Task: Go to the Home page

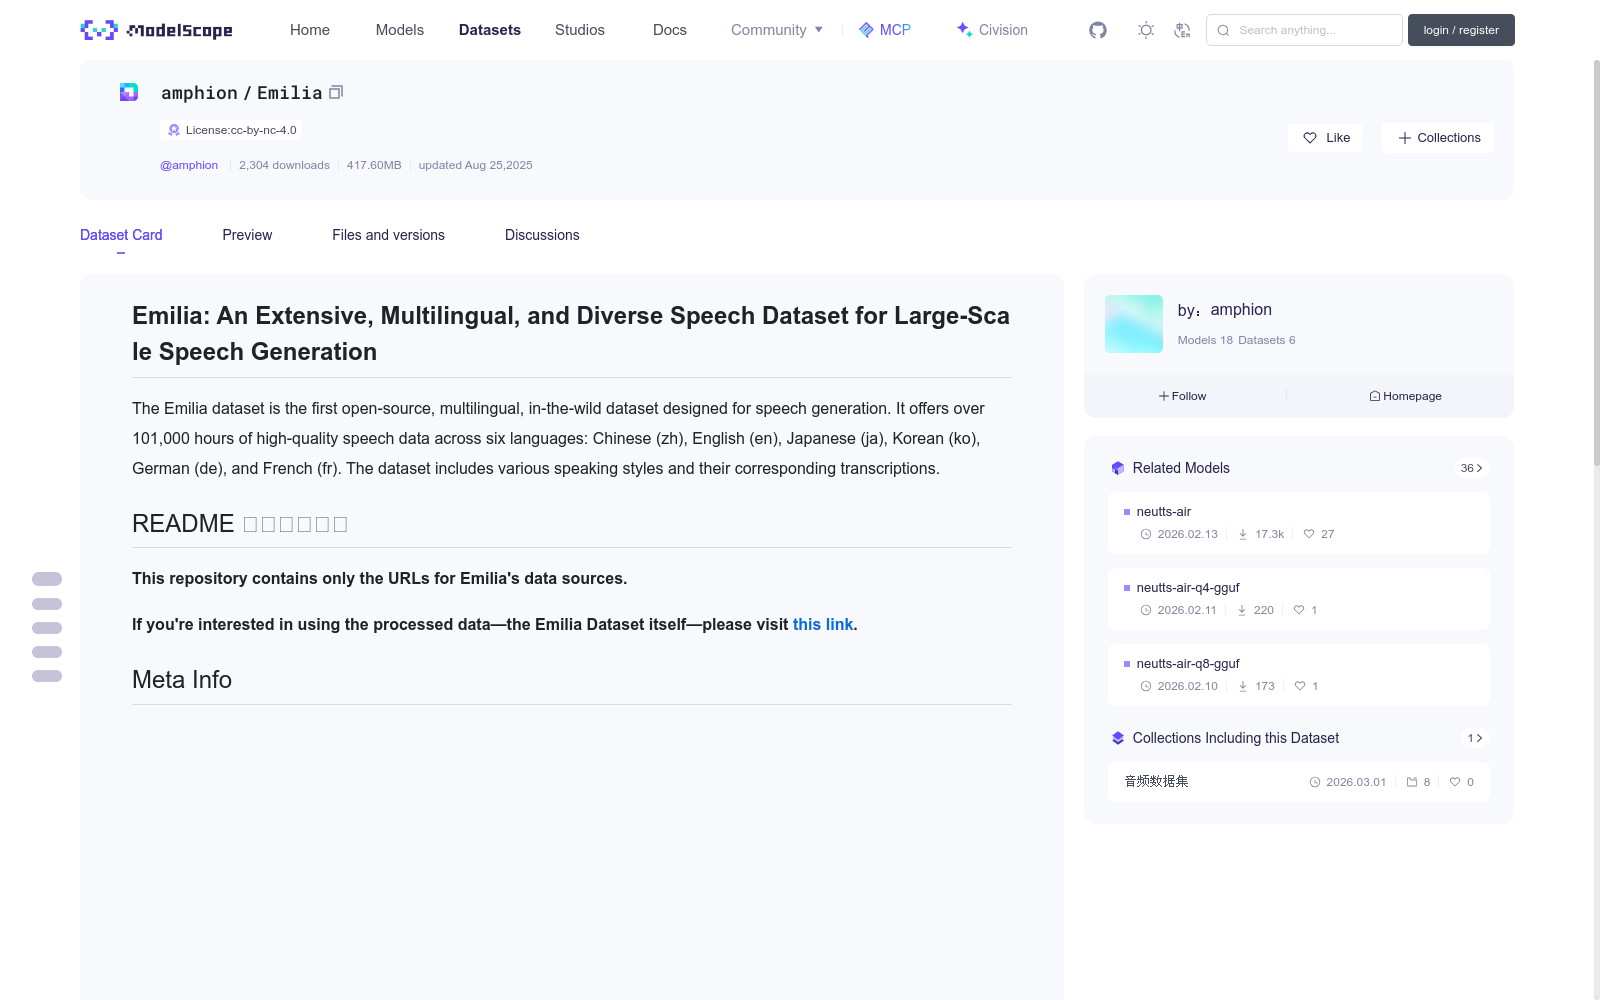Action: (310, 30)
